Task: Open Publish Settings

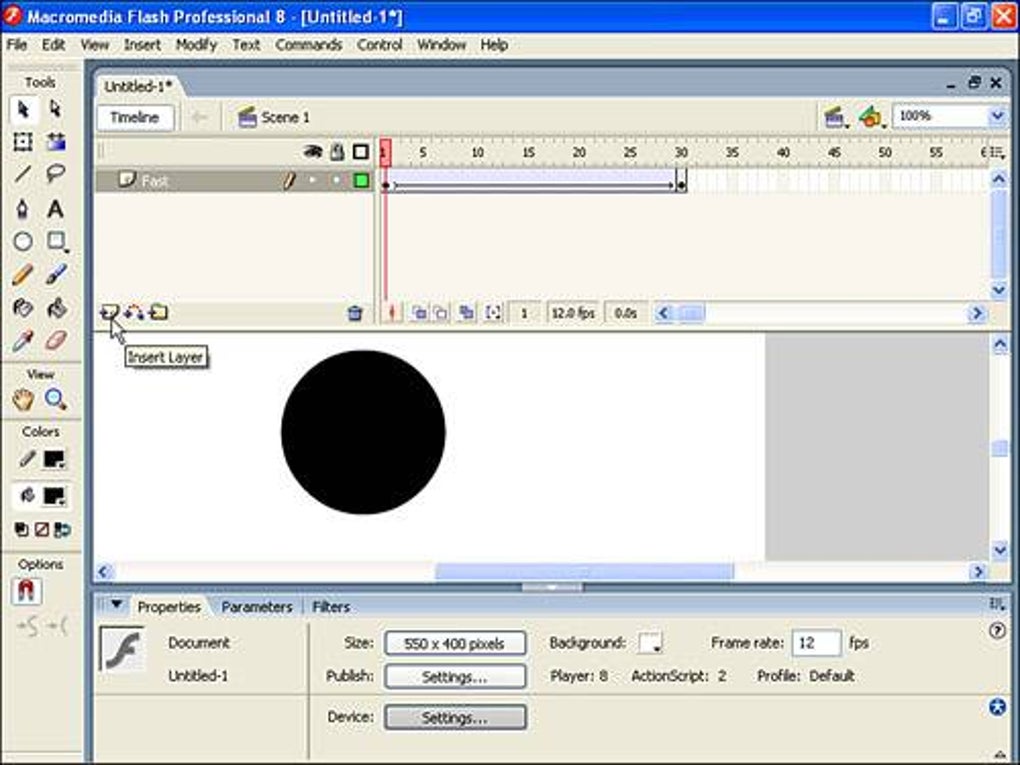Action: pyautogui.click(x=454, y=676)
